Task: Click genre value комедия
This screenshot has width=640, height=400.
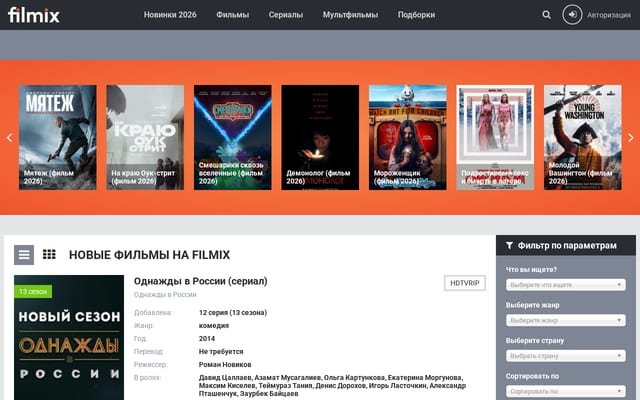Action: click(214, 325)
